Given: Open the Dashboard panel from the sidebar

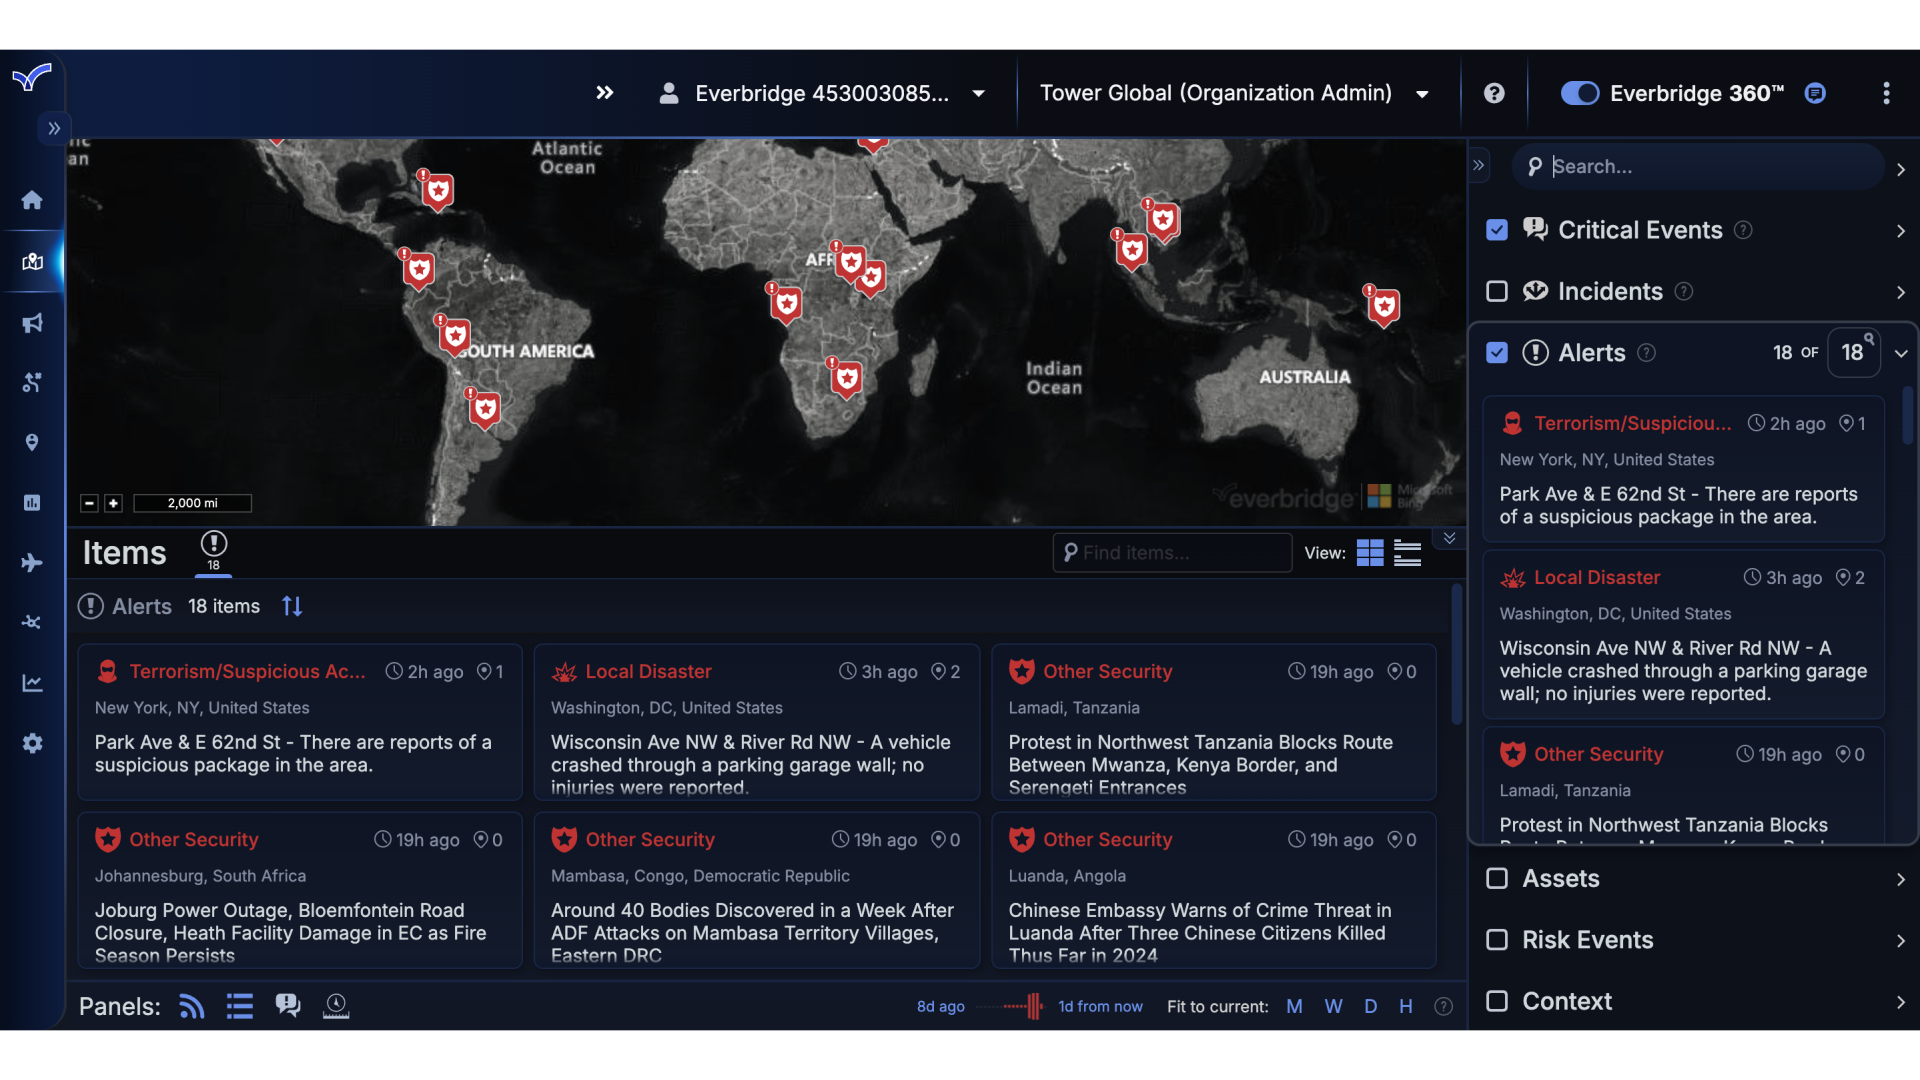Looking at the screenshot, I should pos(32,502).
